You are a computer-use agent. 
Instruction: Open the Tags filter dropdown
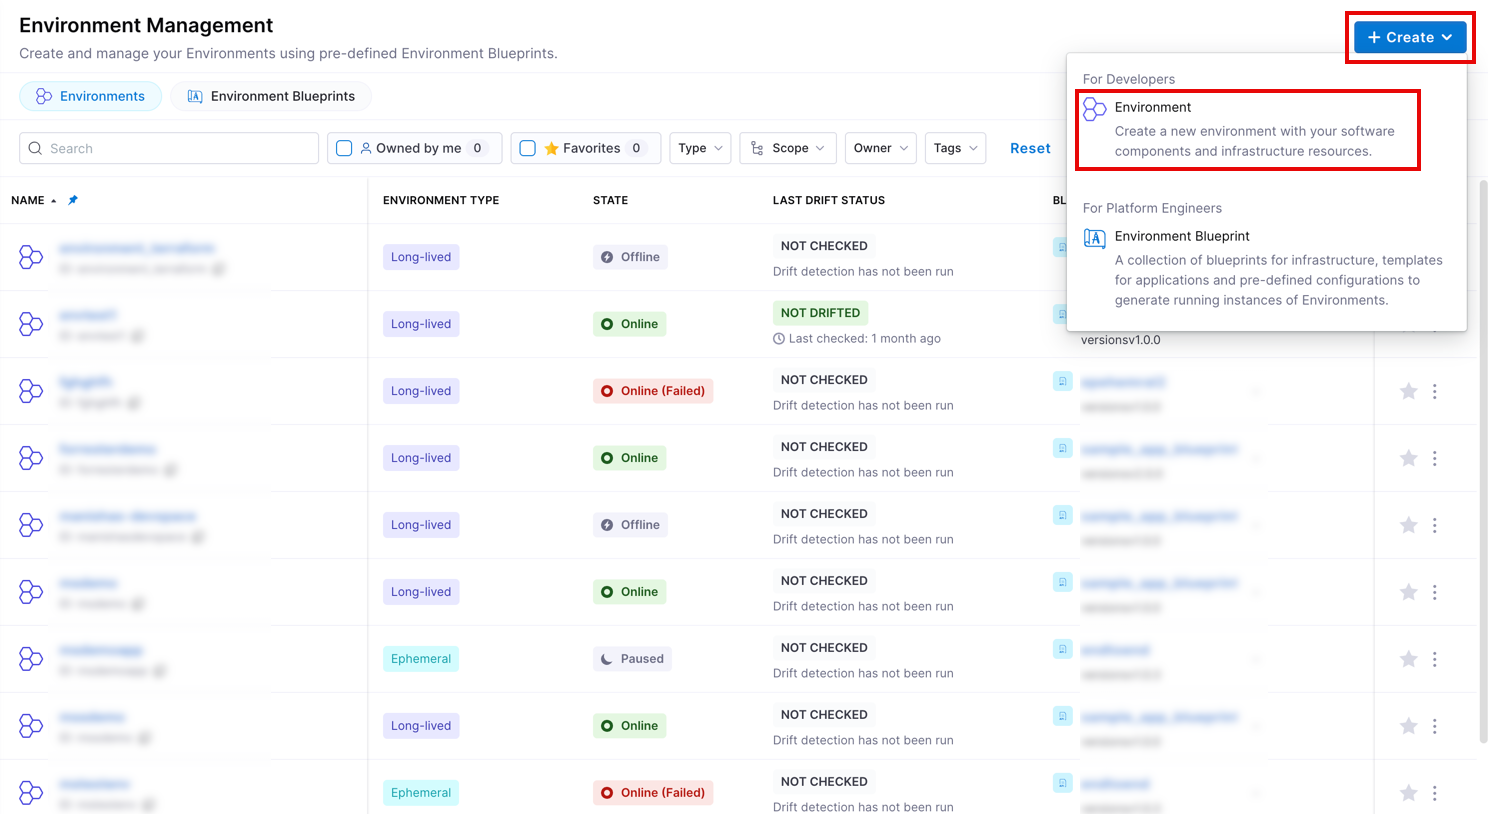(955, 148)
